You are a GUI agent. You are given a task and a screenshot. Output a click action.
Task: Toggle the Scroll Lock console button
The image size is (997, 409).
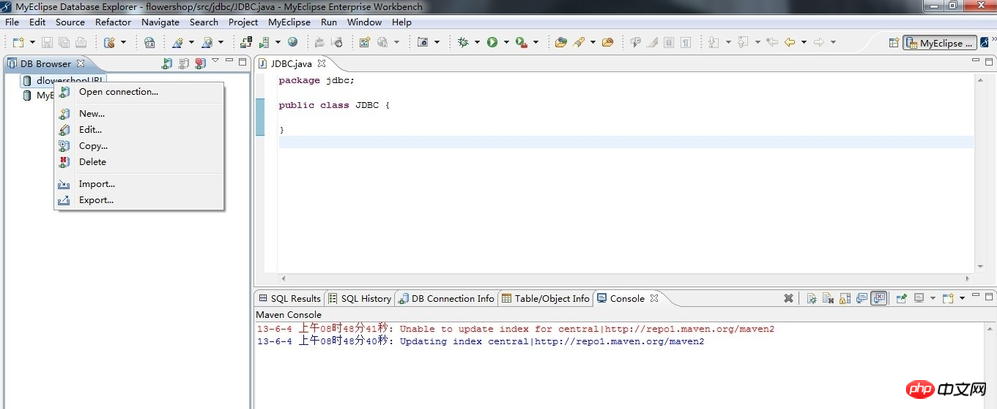tap(845, 298)
